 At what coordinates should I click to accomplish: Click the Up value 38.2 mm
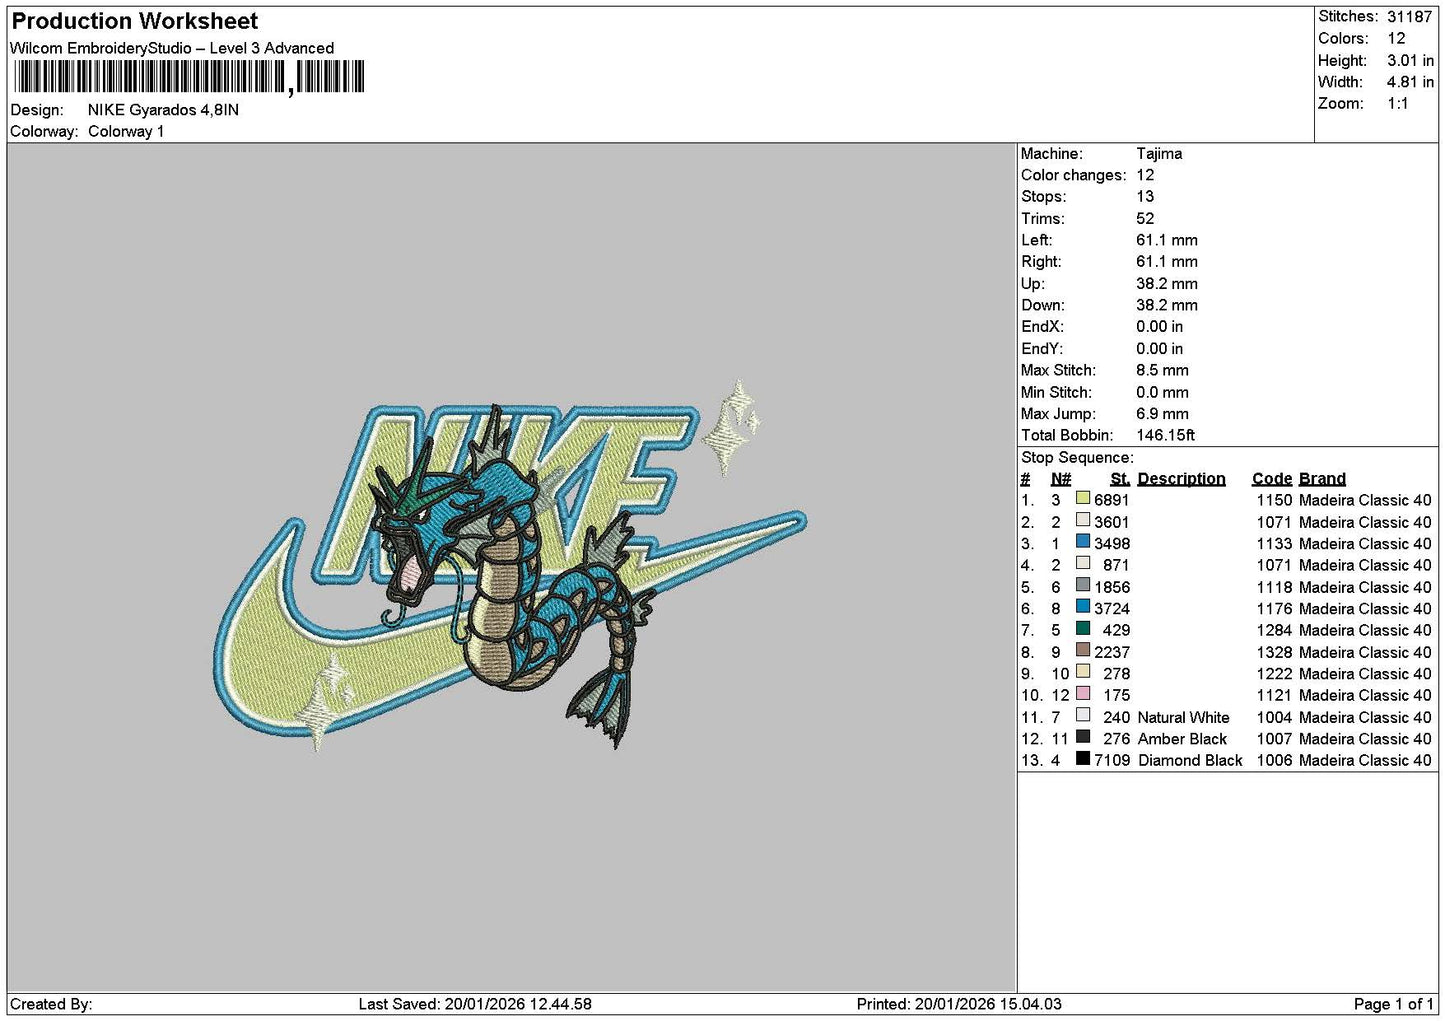[x=1167, y=284]
